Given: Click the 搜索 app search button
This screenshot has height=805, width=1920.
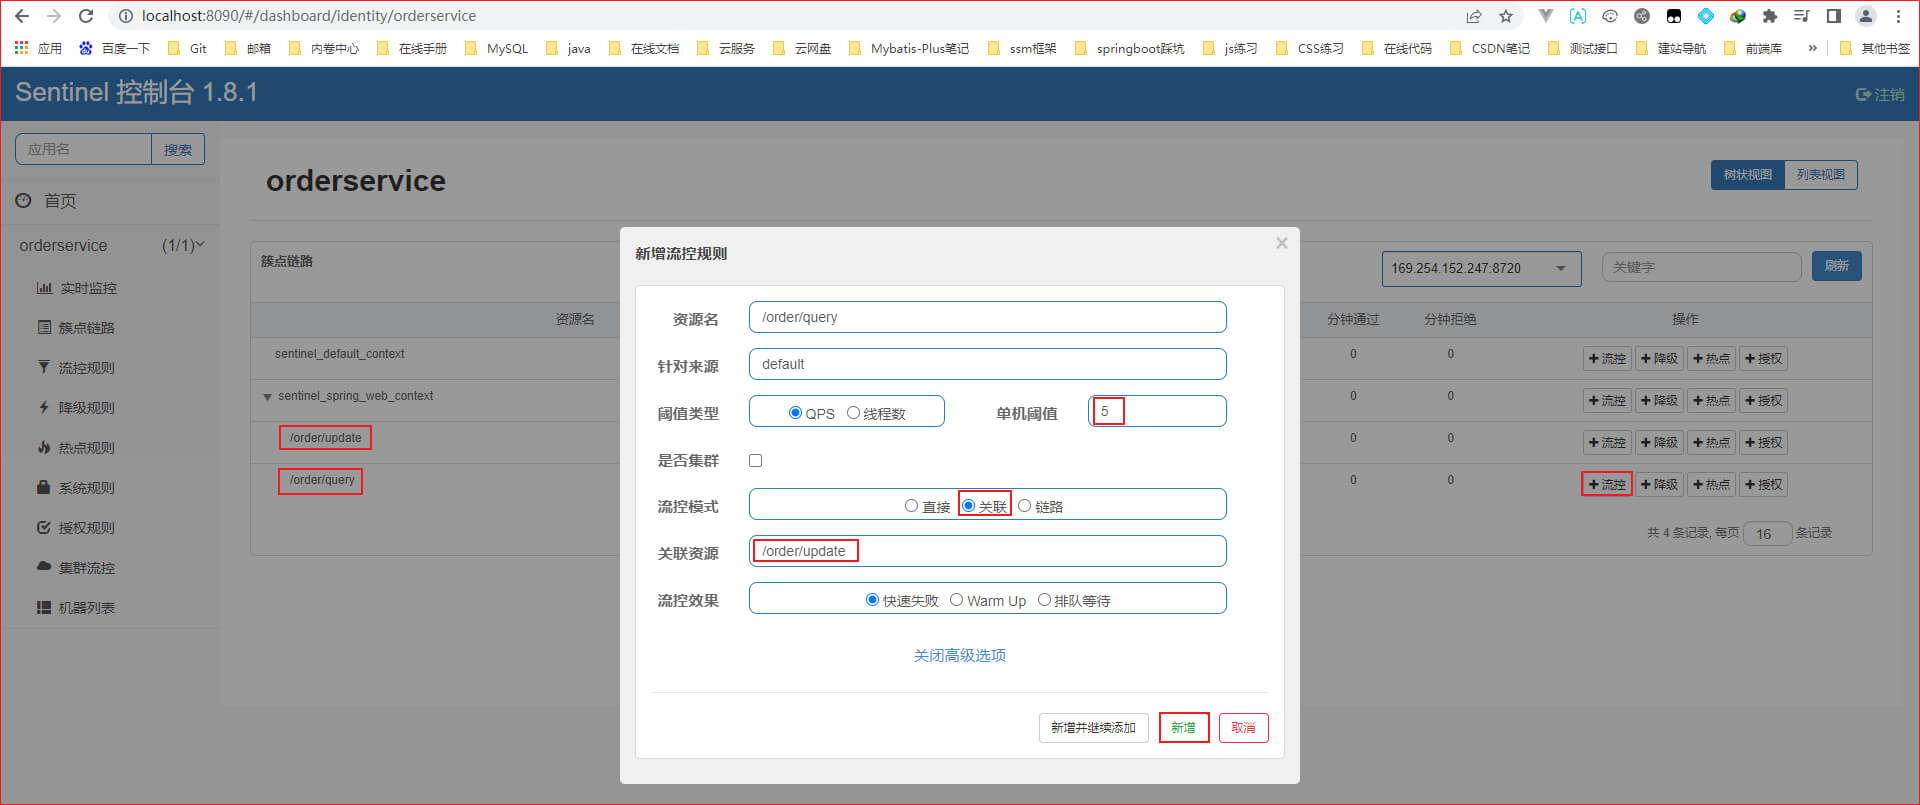Looking at the screenshot, I should (x=178, y=149).
